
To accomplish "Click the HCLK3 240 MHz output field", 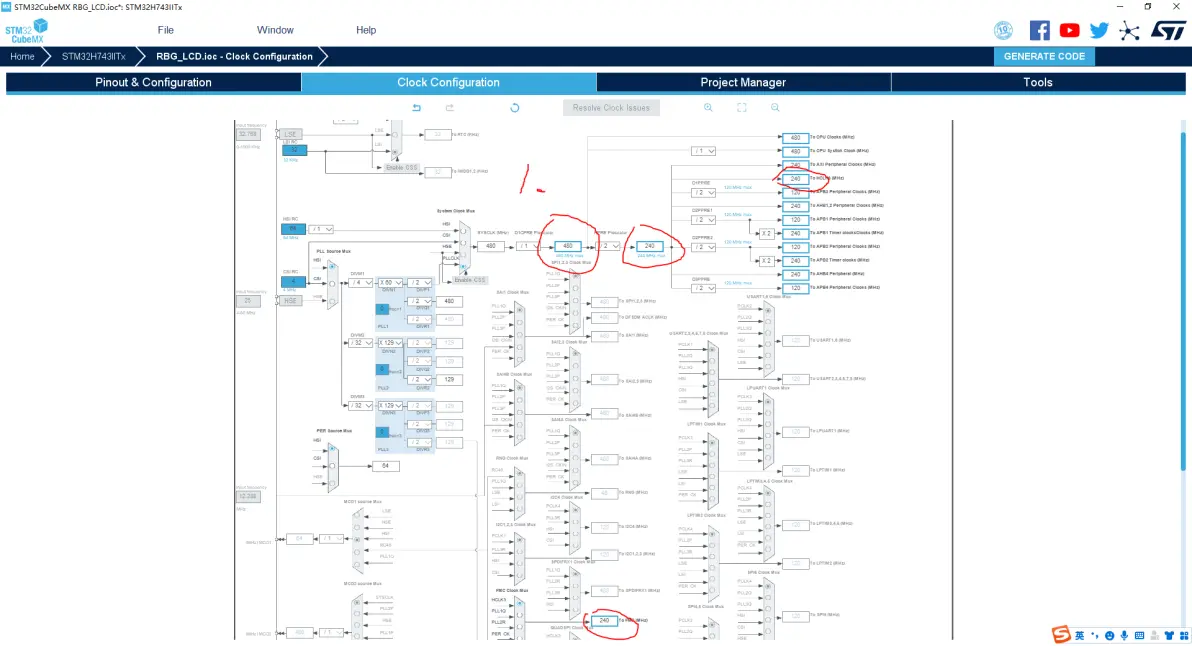I will pyautogui.click(x=795, y=179).
